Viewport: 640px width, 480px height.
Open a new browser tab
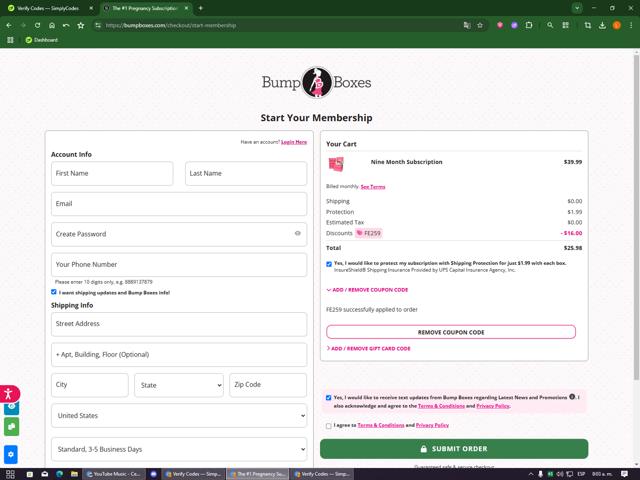(200, 8)
